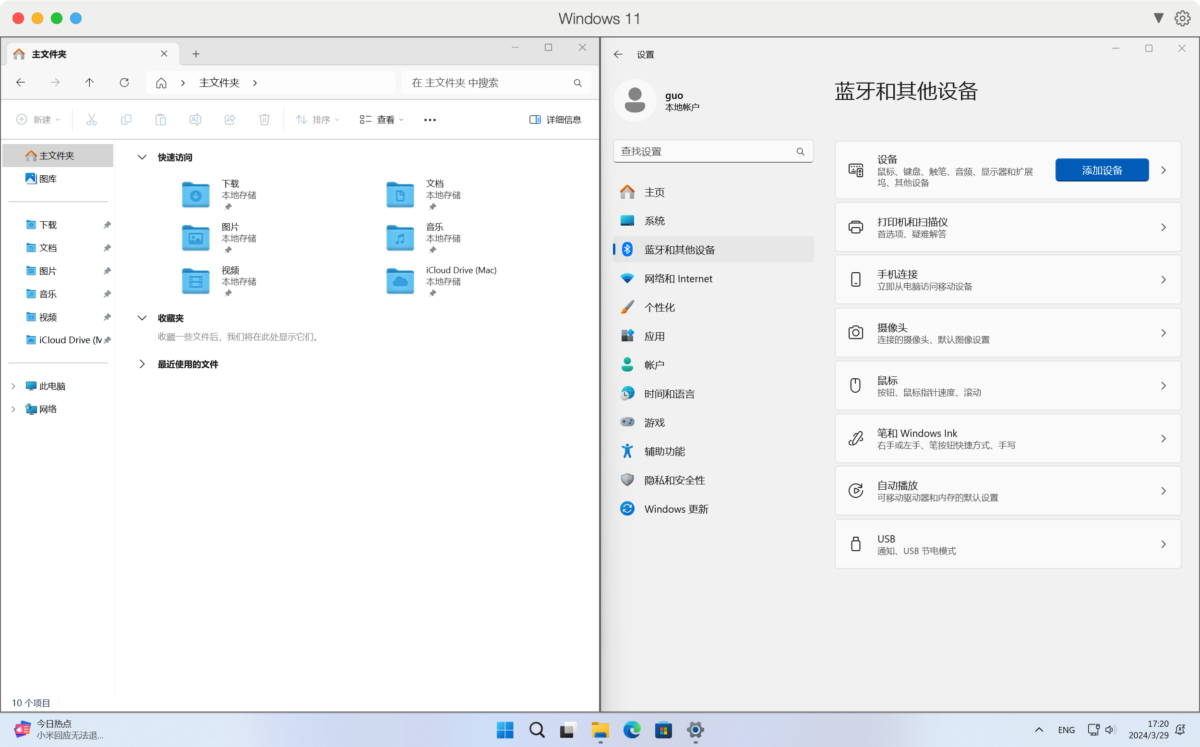The image size is (1200, 747).
Task: Select 图片 in the File Explorer sidebar
Action: [x=57, y=271]
